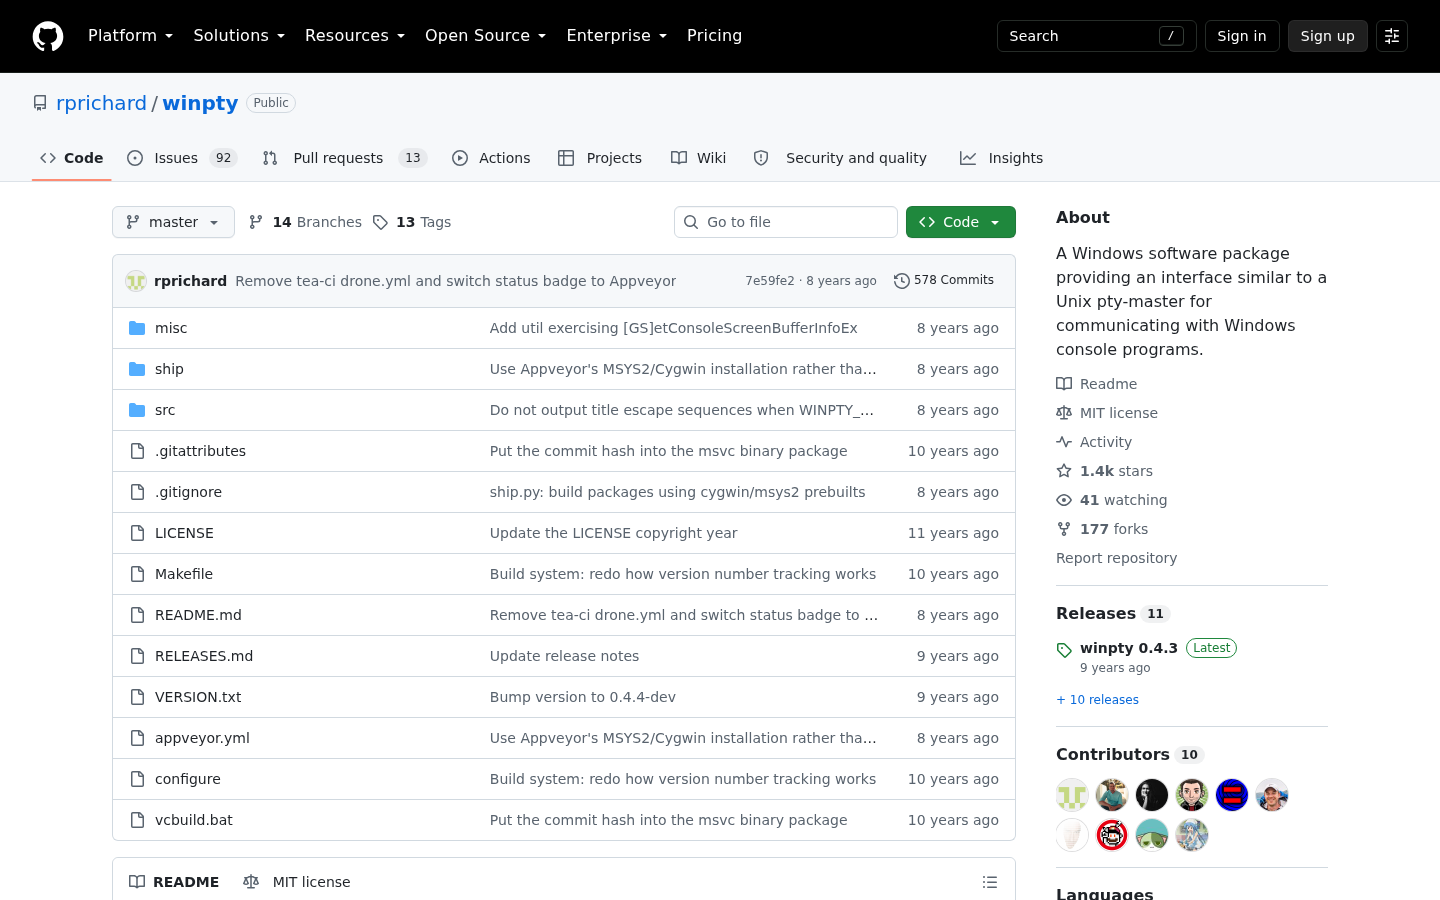Click the src folder icon
1440x900 pixels.
click(x=137, y=410)
